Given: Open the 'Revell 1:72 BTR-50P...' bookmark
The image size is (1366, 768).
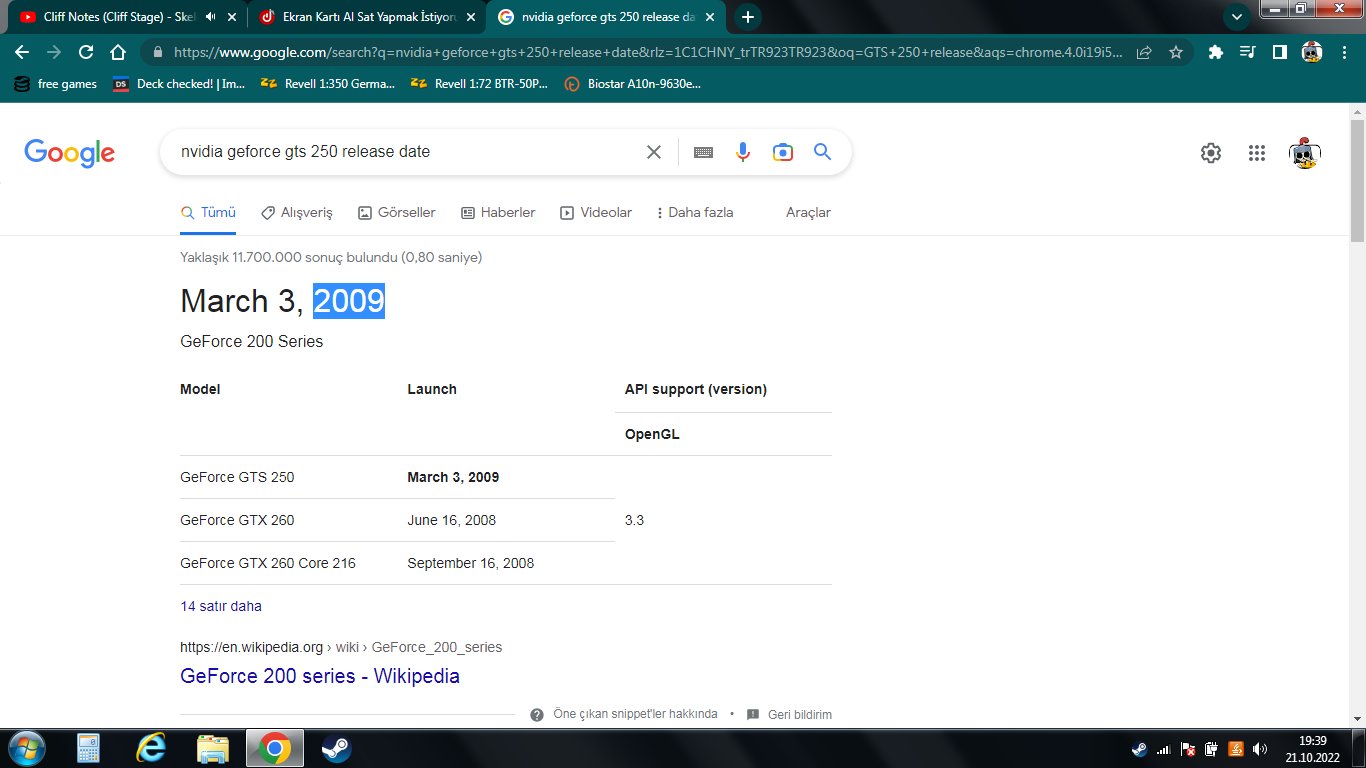Looking at the screenshot, I should point(479,84).
